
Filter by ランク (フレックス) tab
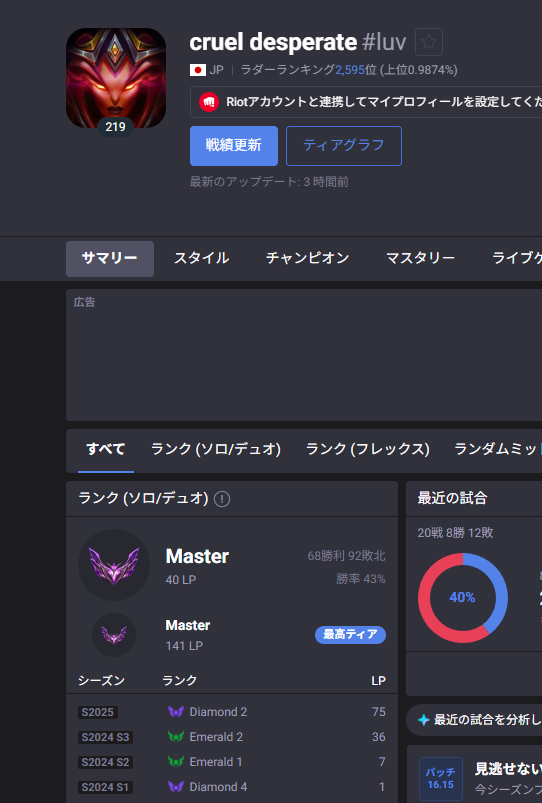pos(367,450)
